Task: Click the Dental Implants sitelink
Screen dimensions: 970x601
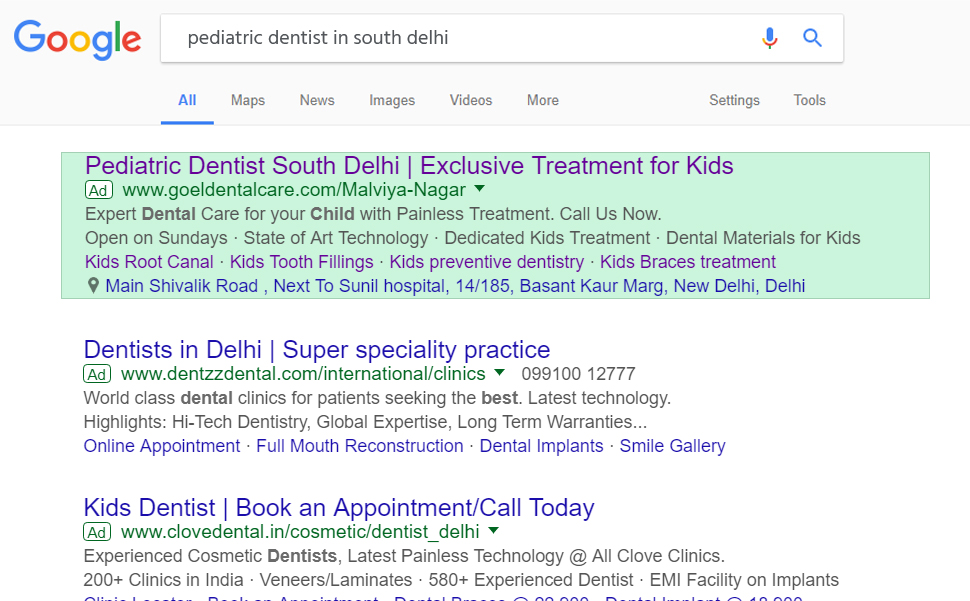Action: pyautogui.click(x=541, y=446)
